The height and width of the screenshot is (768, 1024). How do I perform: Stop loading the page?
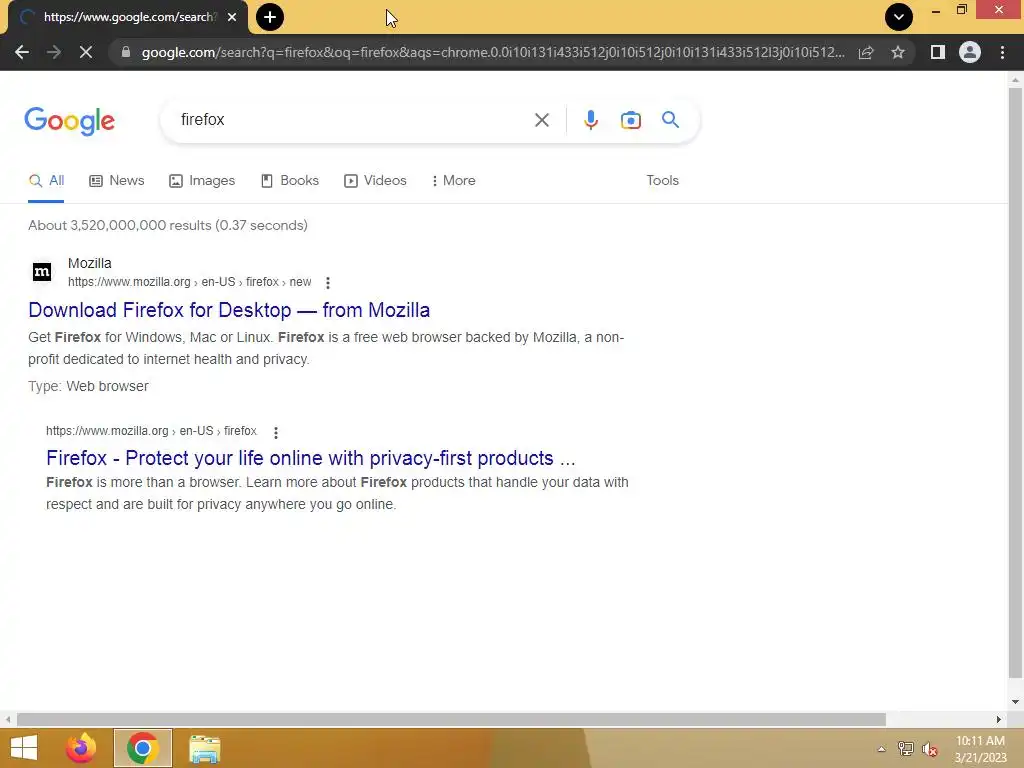86,52
